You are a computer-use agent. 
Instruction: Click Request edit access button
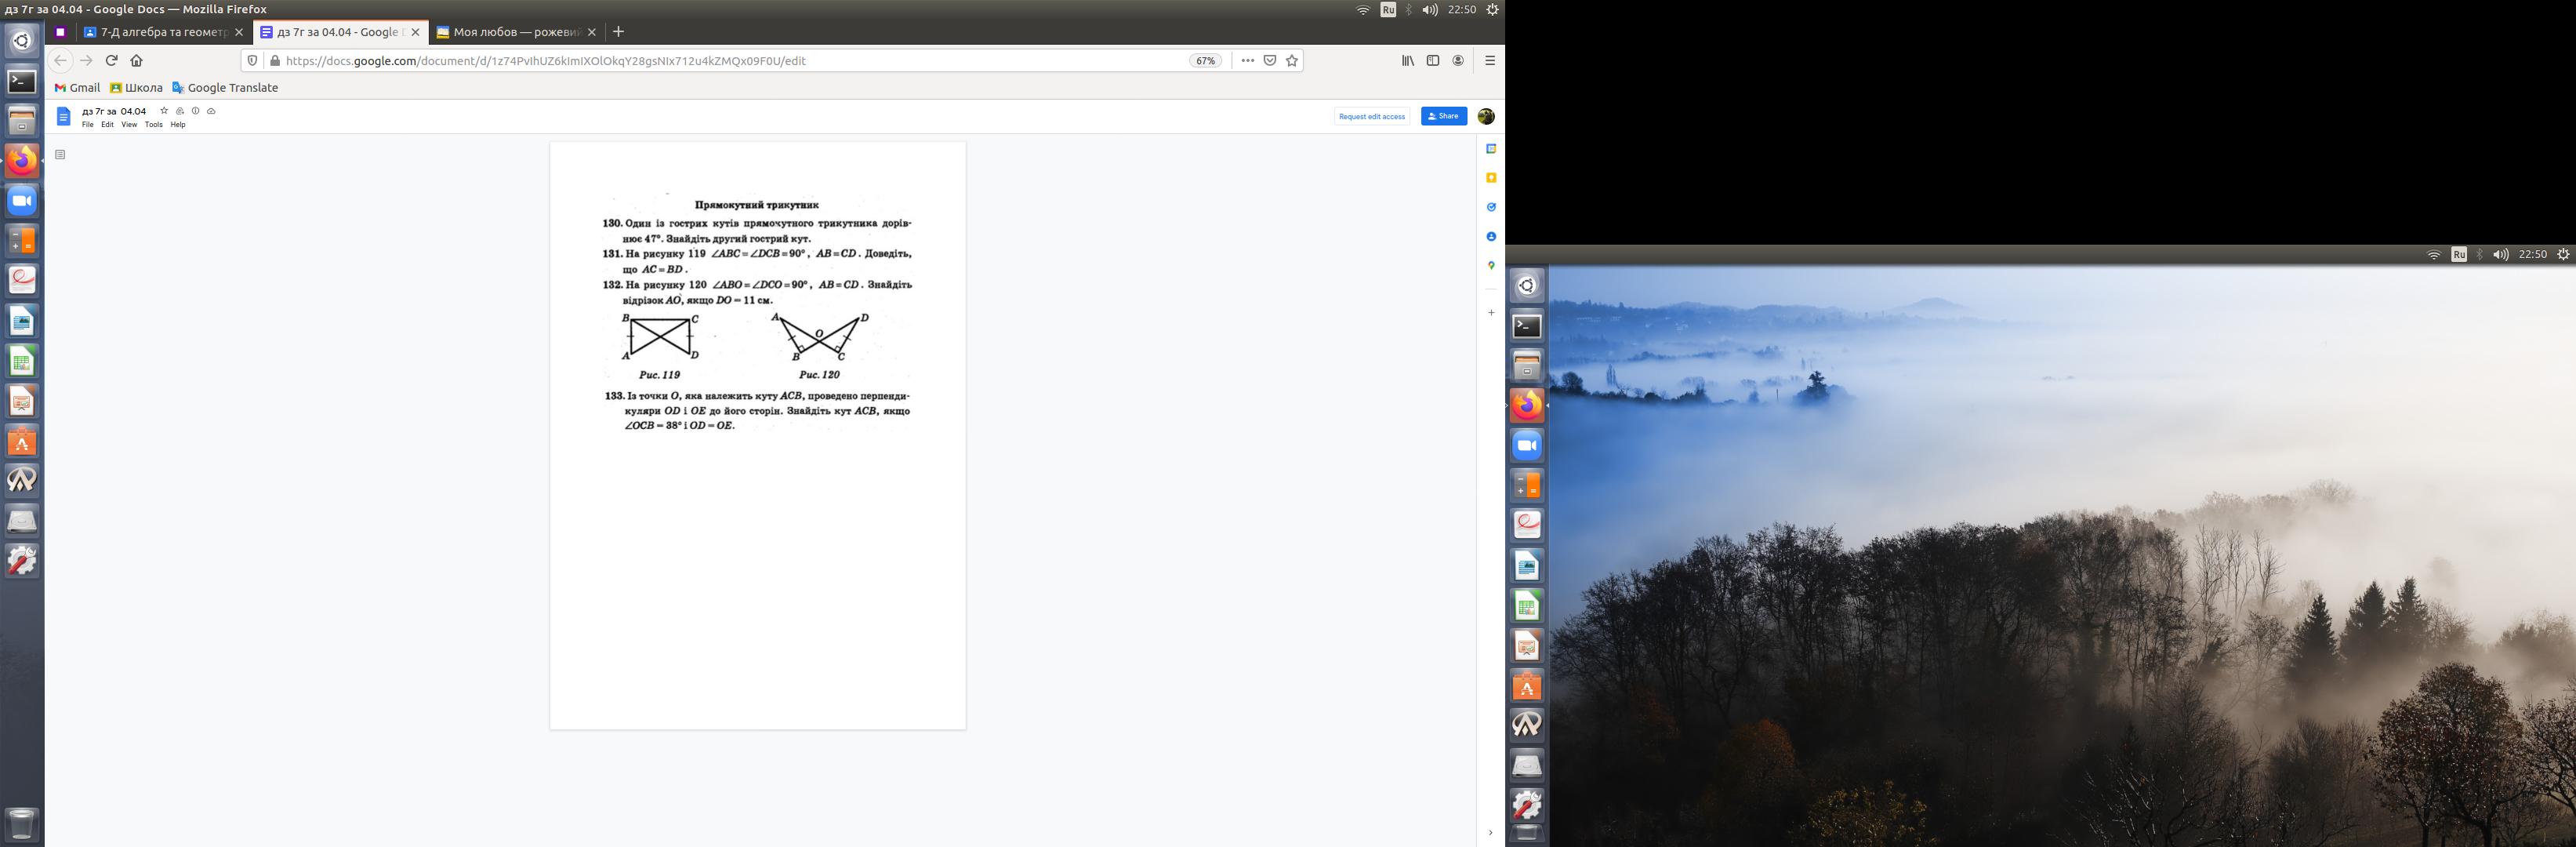pos(1371,117)
